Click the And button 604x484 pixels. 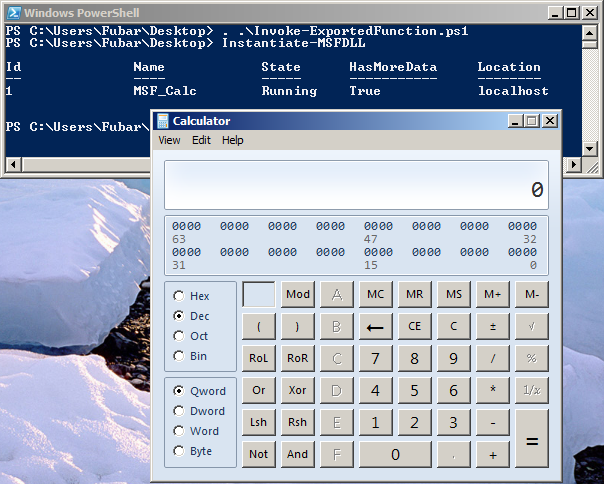[x=297, y=455]
